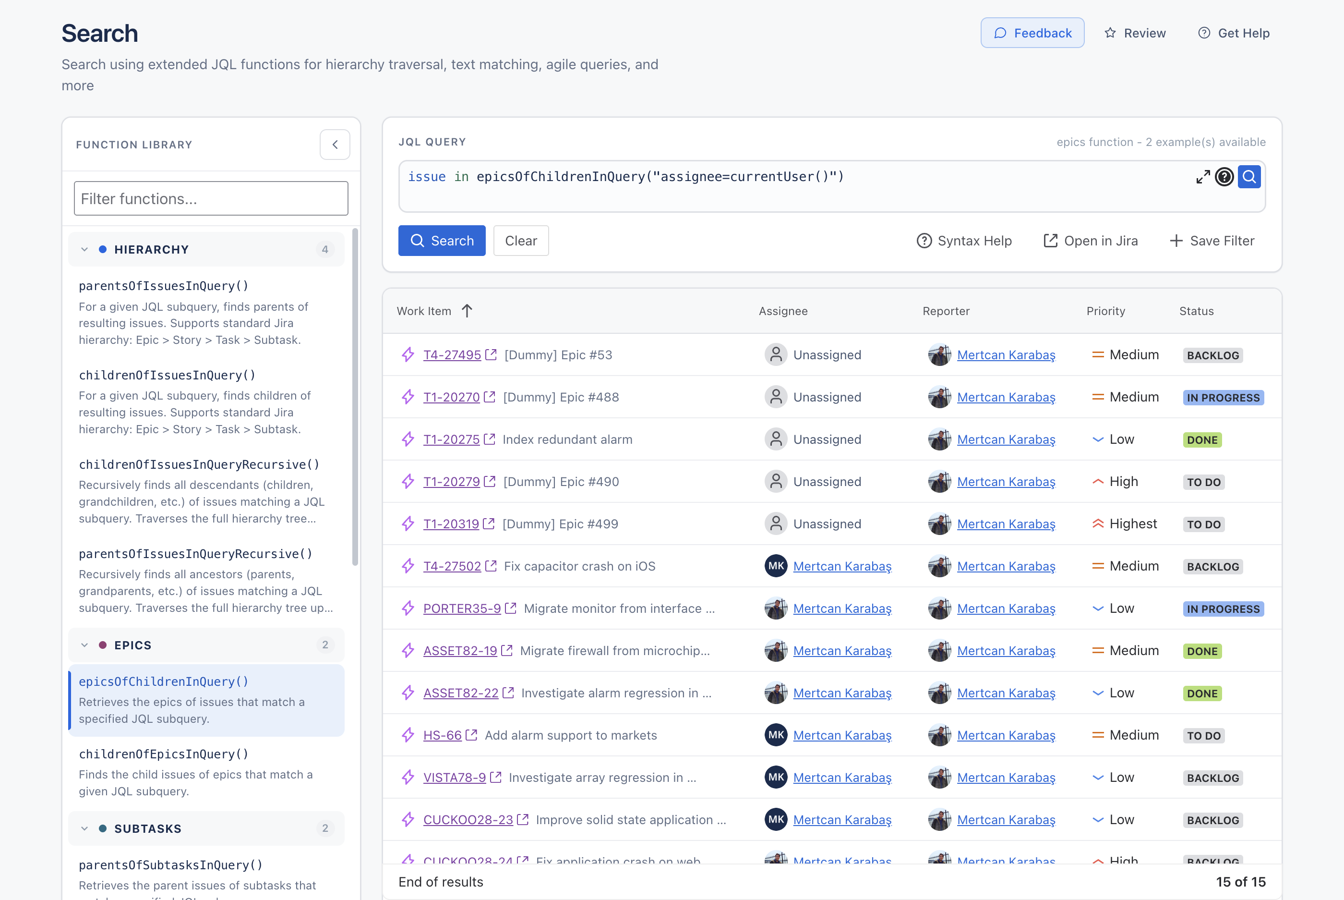Sort by Work Item arrow
This screenshot has height=900, width=1344.
coord(467,311)
